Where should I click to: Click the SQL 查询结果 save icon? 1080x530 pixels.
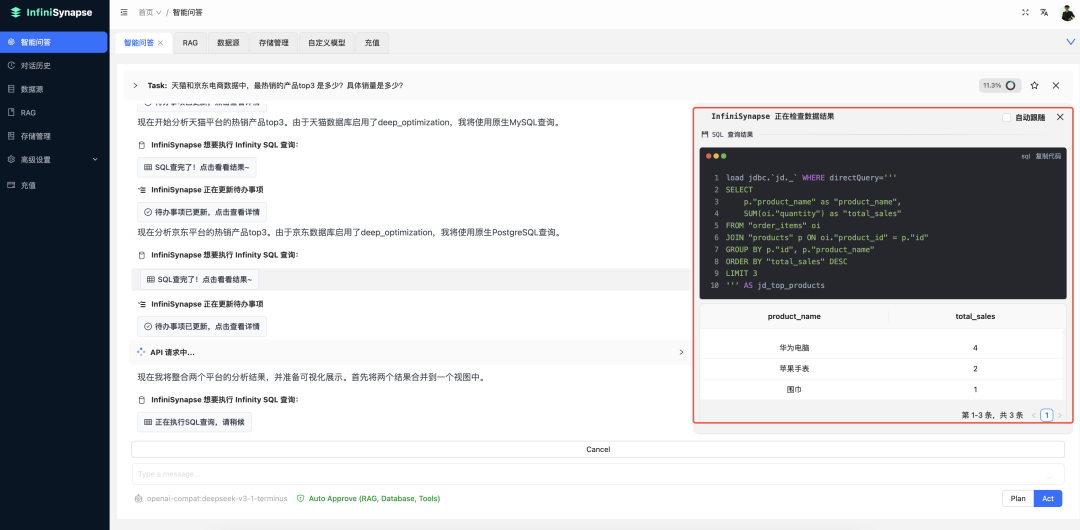[x=705, y=134]
